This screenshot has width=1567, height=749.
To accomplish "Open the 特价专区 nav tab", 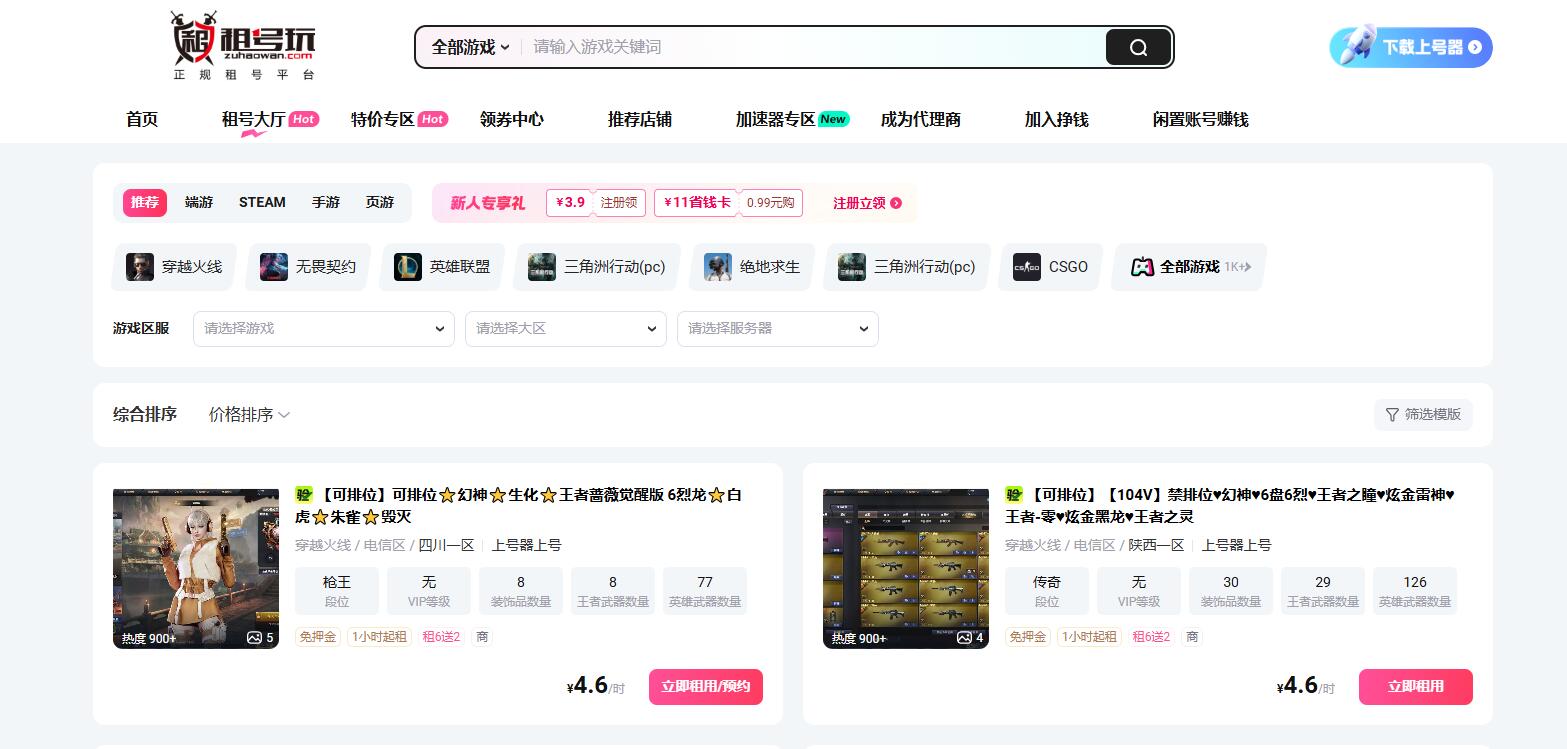I will point(383,119).
